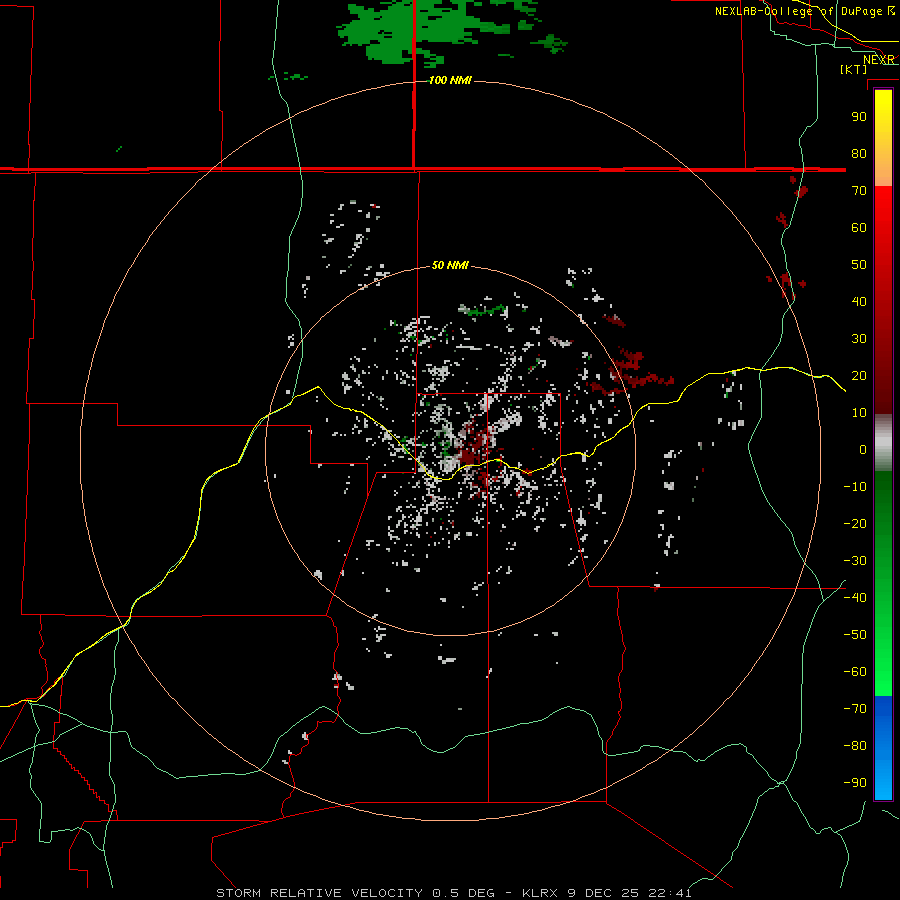Click the 40 value on velocity scale

tap(859, 301)
